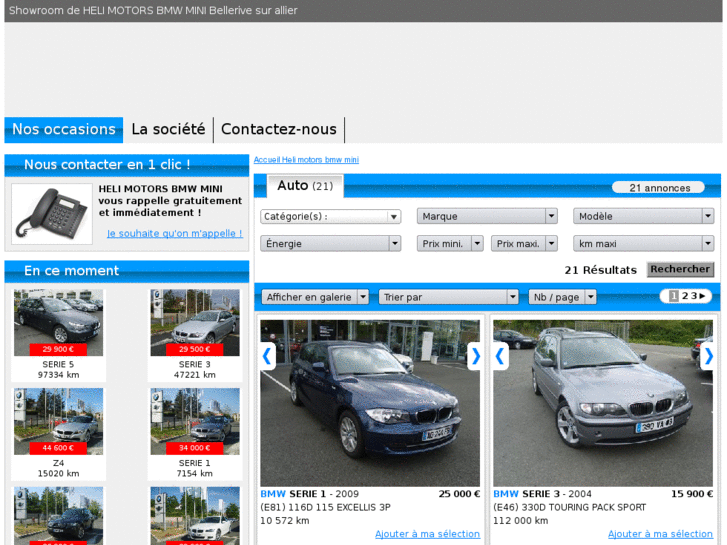727x545 pixels.
Task: Click the 15 900 € price
Action: point(692,494)
